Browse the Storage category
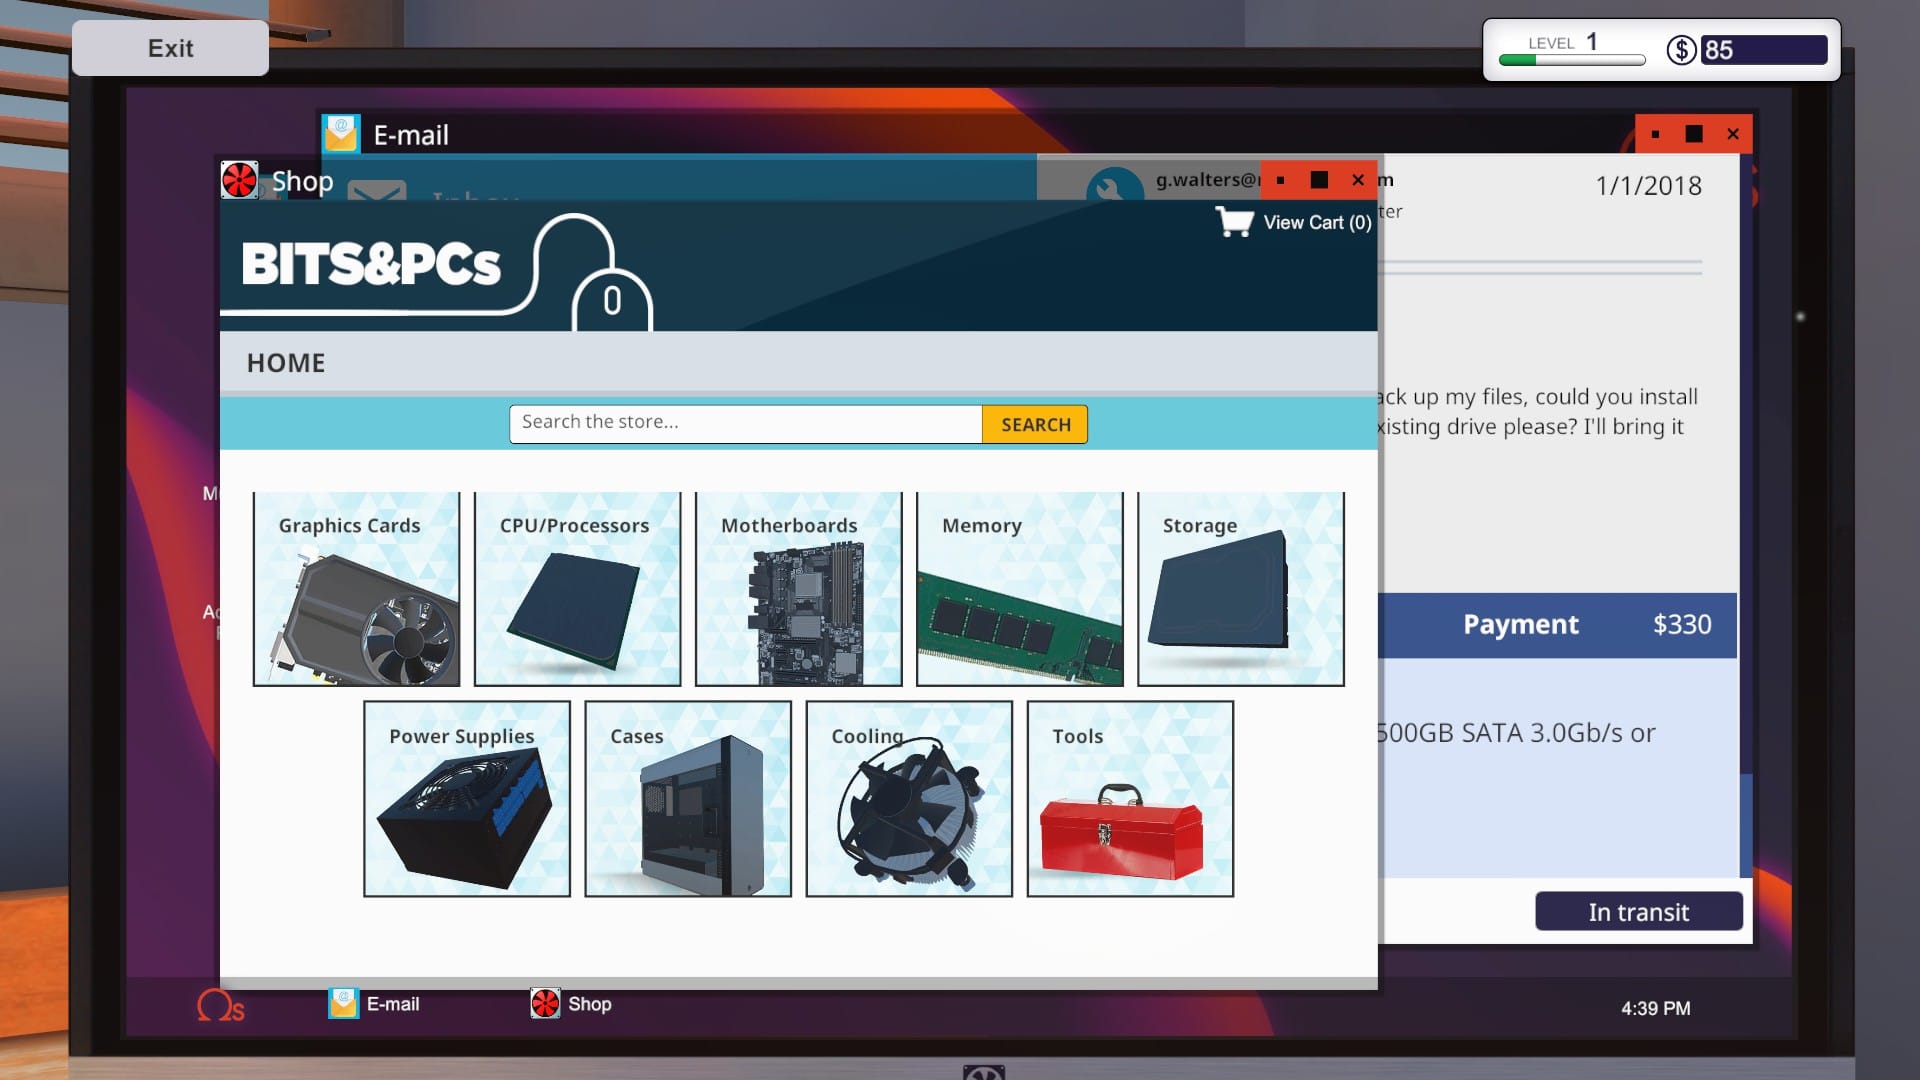 1240,589
